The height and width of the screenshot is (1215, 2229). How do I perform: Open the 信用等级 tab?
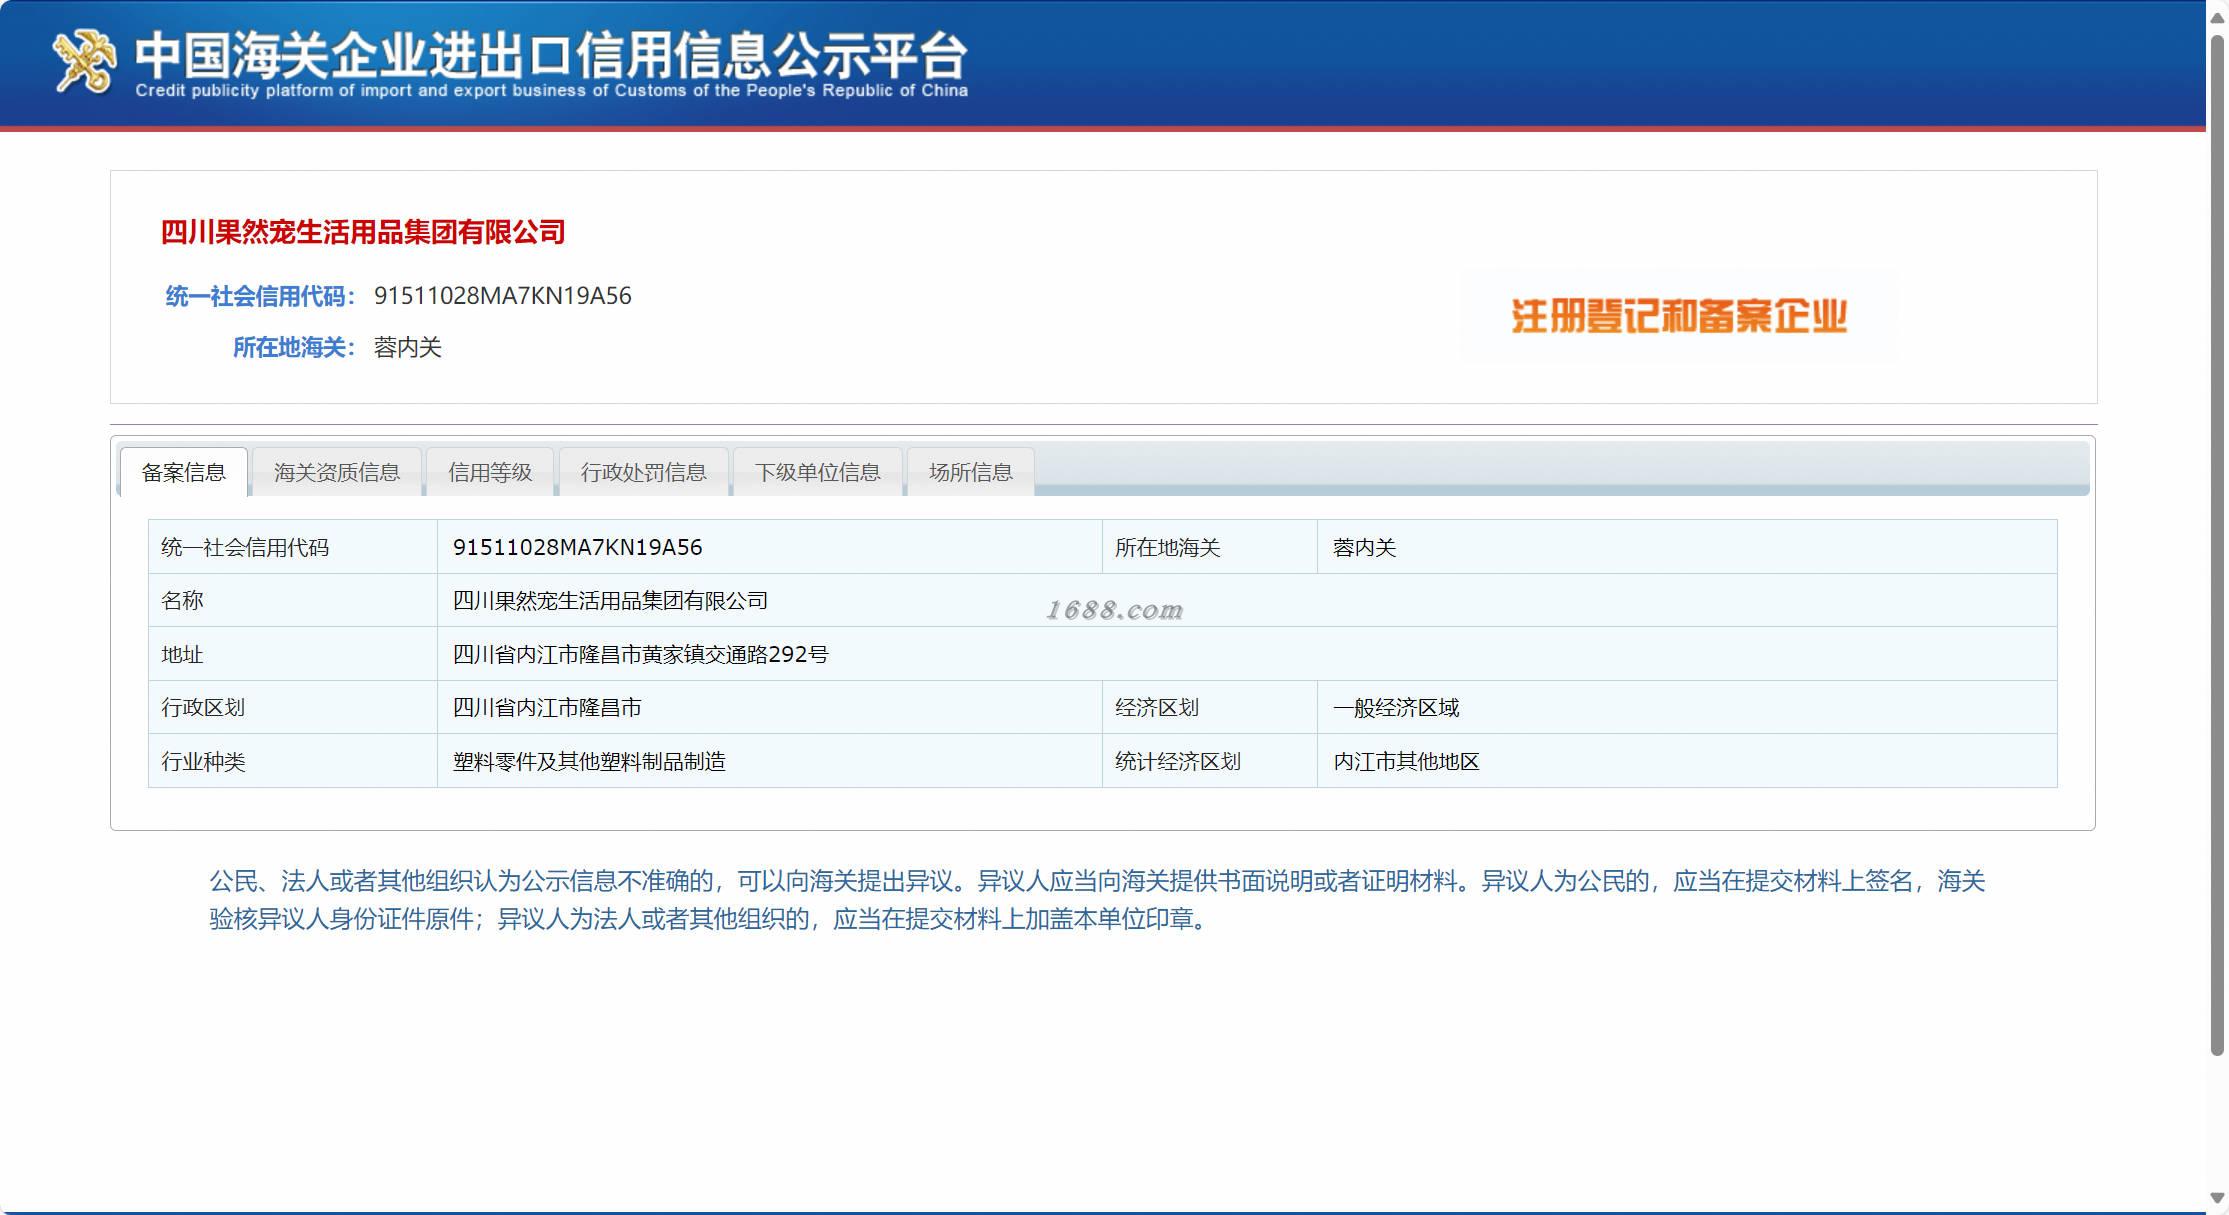490,472
